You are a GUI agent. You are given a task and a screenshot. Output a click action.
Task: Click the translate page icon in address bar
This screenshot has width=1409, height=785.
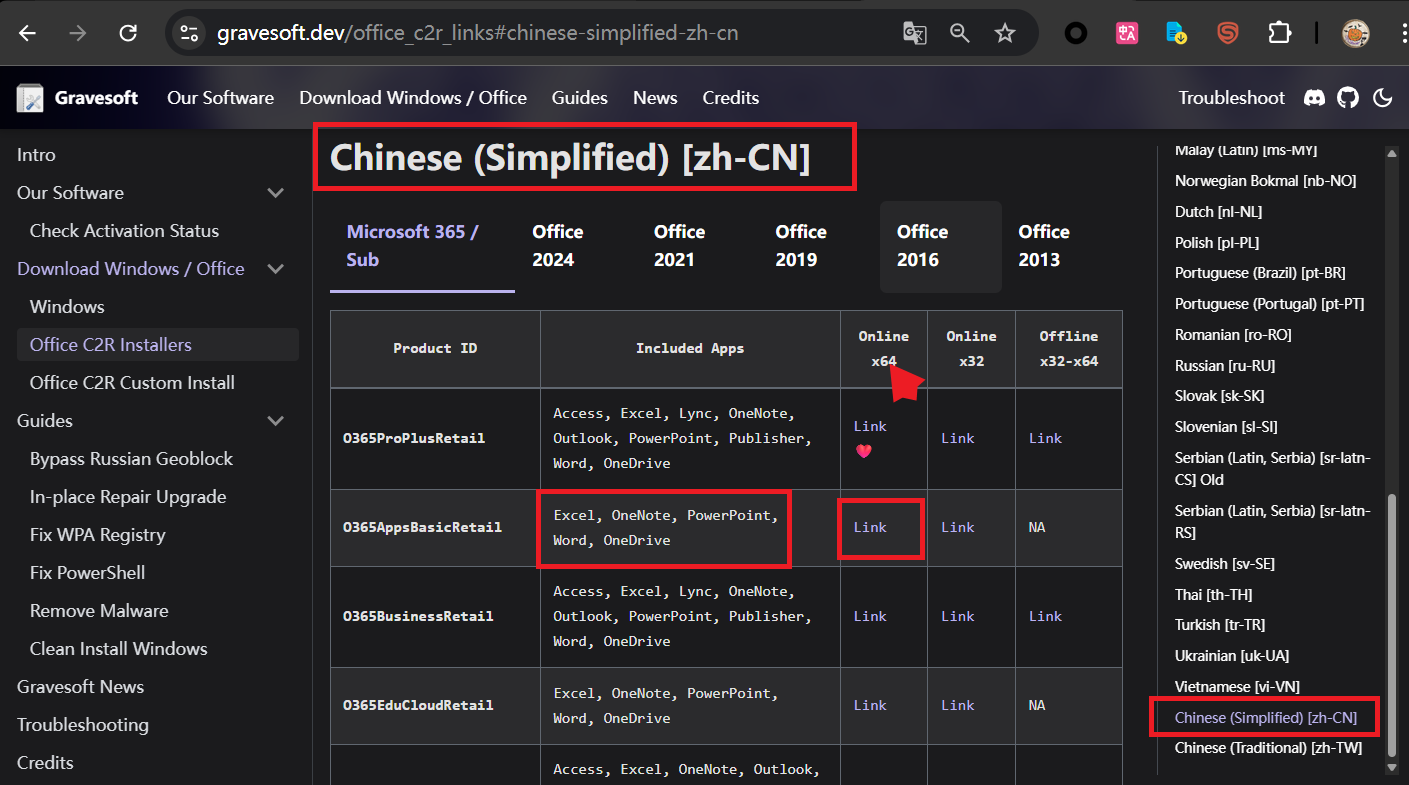coord(914,33)
